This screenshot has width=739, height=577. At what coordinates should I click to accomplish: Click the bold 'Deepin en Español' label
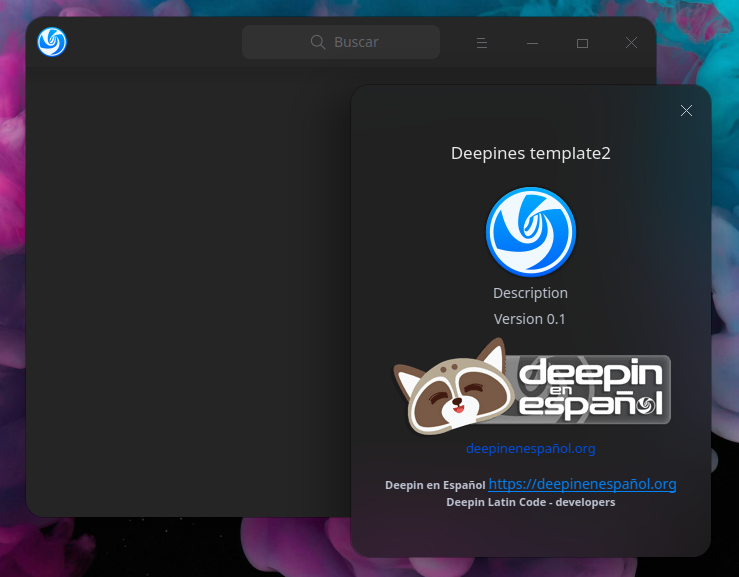[435, 485]
